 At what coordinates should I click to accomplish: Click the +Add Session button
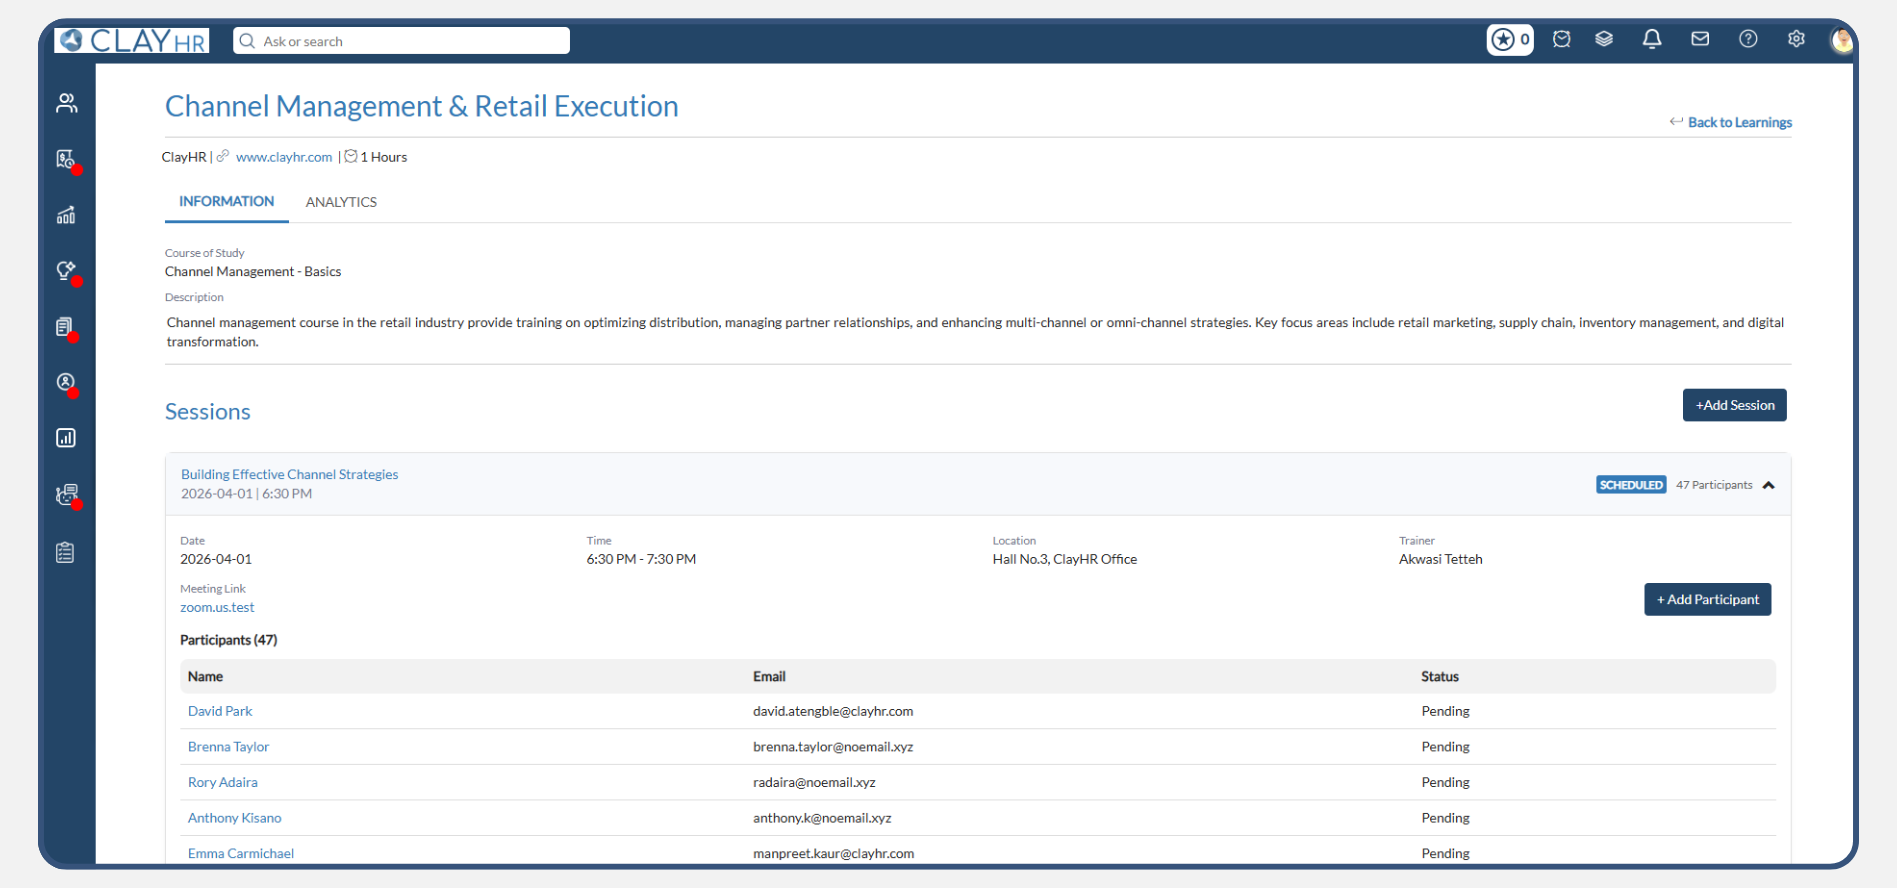pos(1734,405)
